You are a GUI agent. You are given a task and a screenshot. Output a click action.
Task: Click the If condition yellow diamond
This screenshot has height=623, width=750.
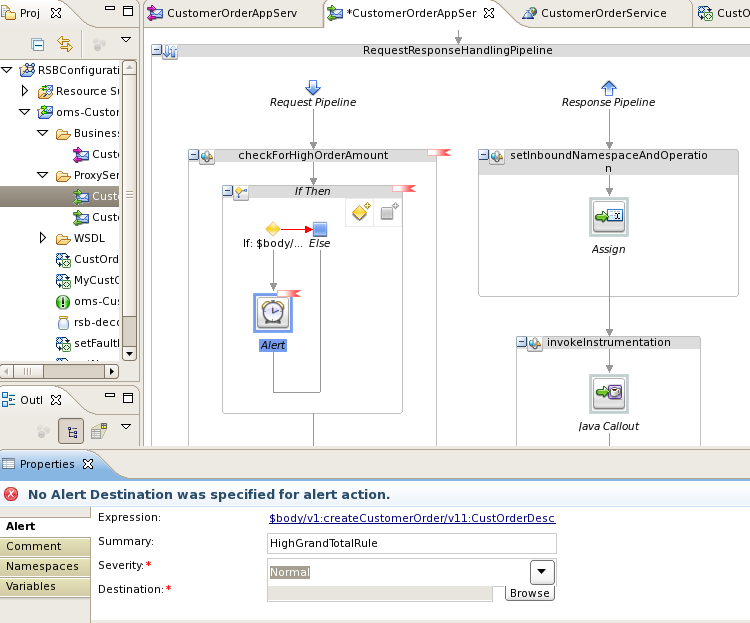click(273, 229)
